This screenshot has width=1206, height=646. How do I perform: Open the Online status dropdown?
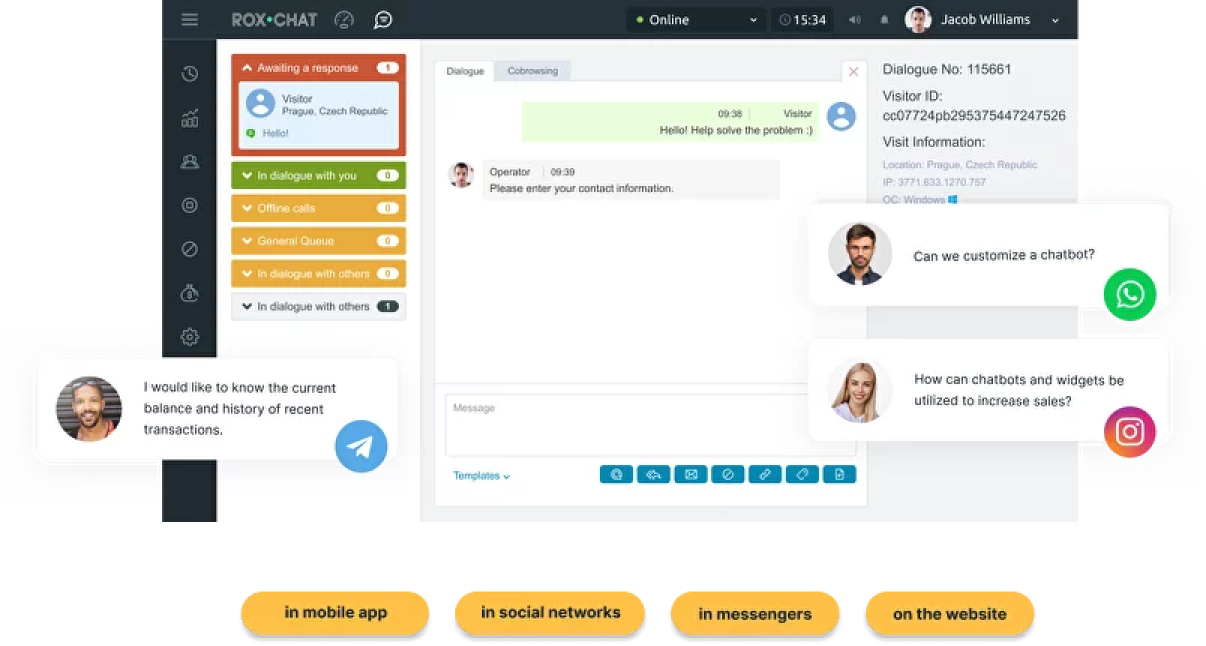click(697, 20)
